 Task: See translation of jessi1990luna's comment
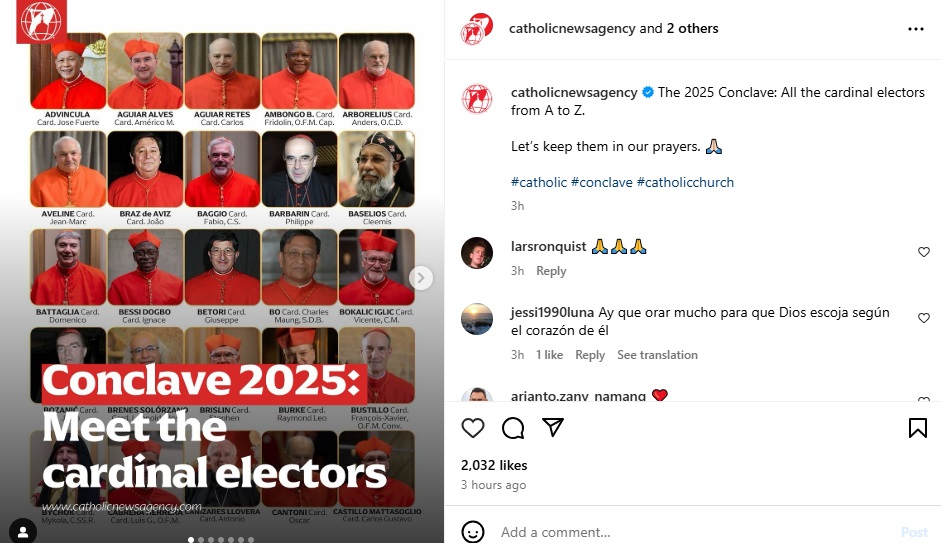tap(657, 355)
